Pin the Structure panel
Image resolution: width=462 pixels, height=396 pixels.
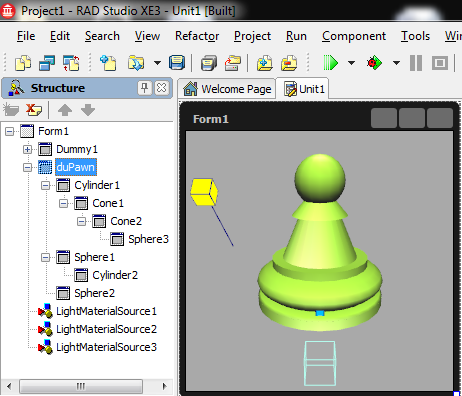145,88
